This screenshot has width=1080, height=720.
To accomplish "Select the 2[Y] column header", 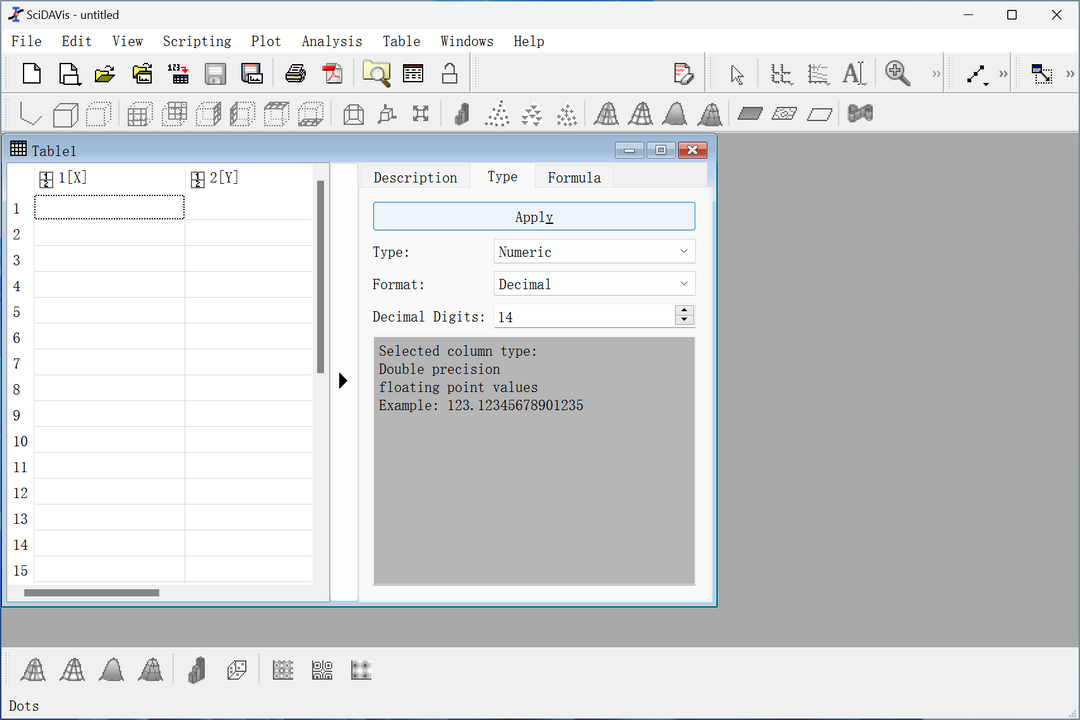I will pos(223,178).
